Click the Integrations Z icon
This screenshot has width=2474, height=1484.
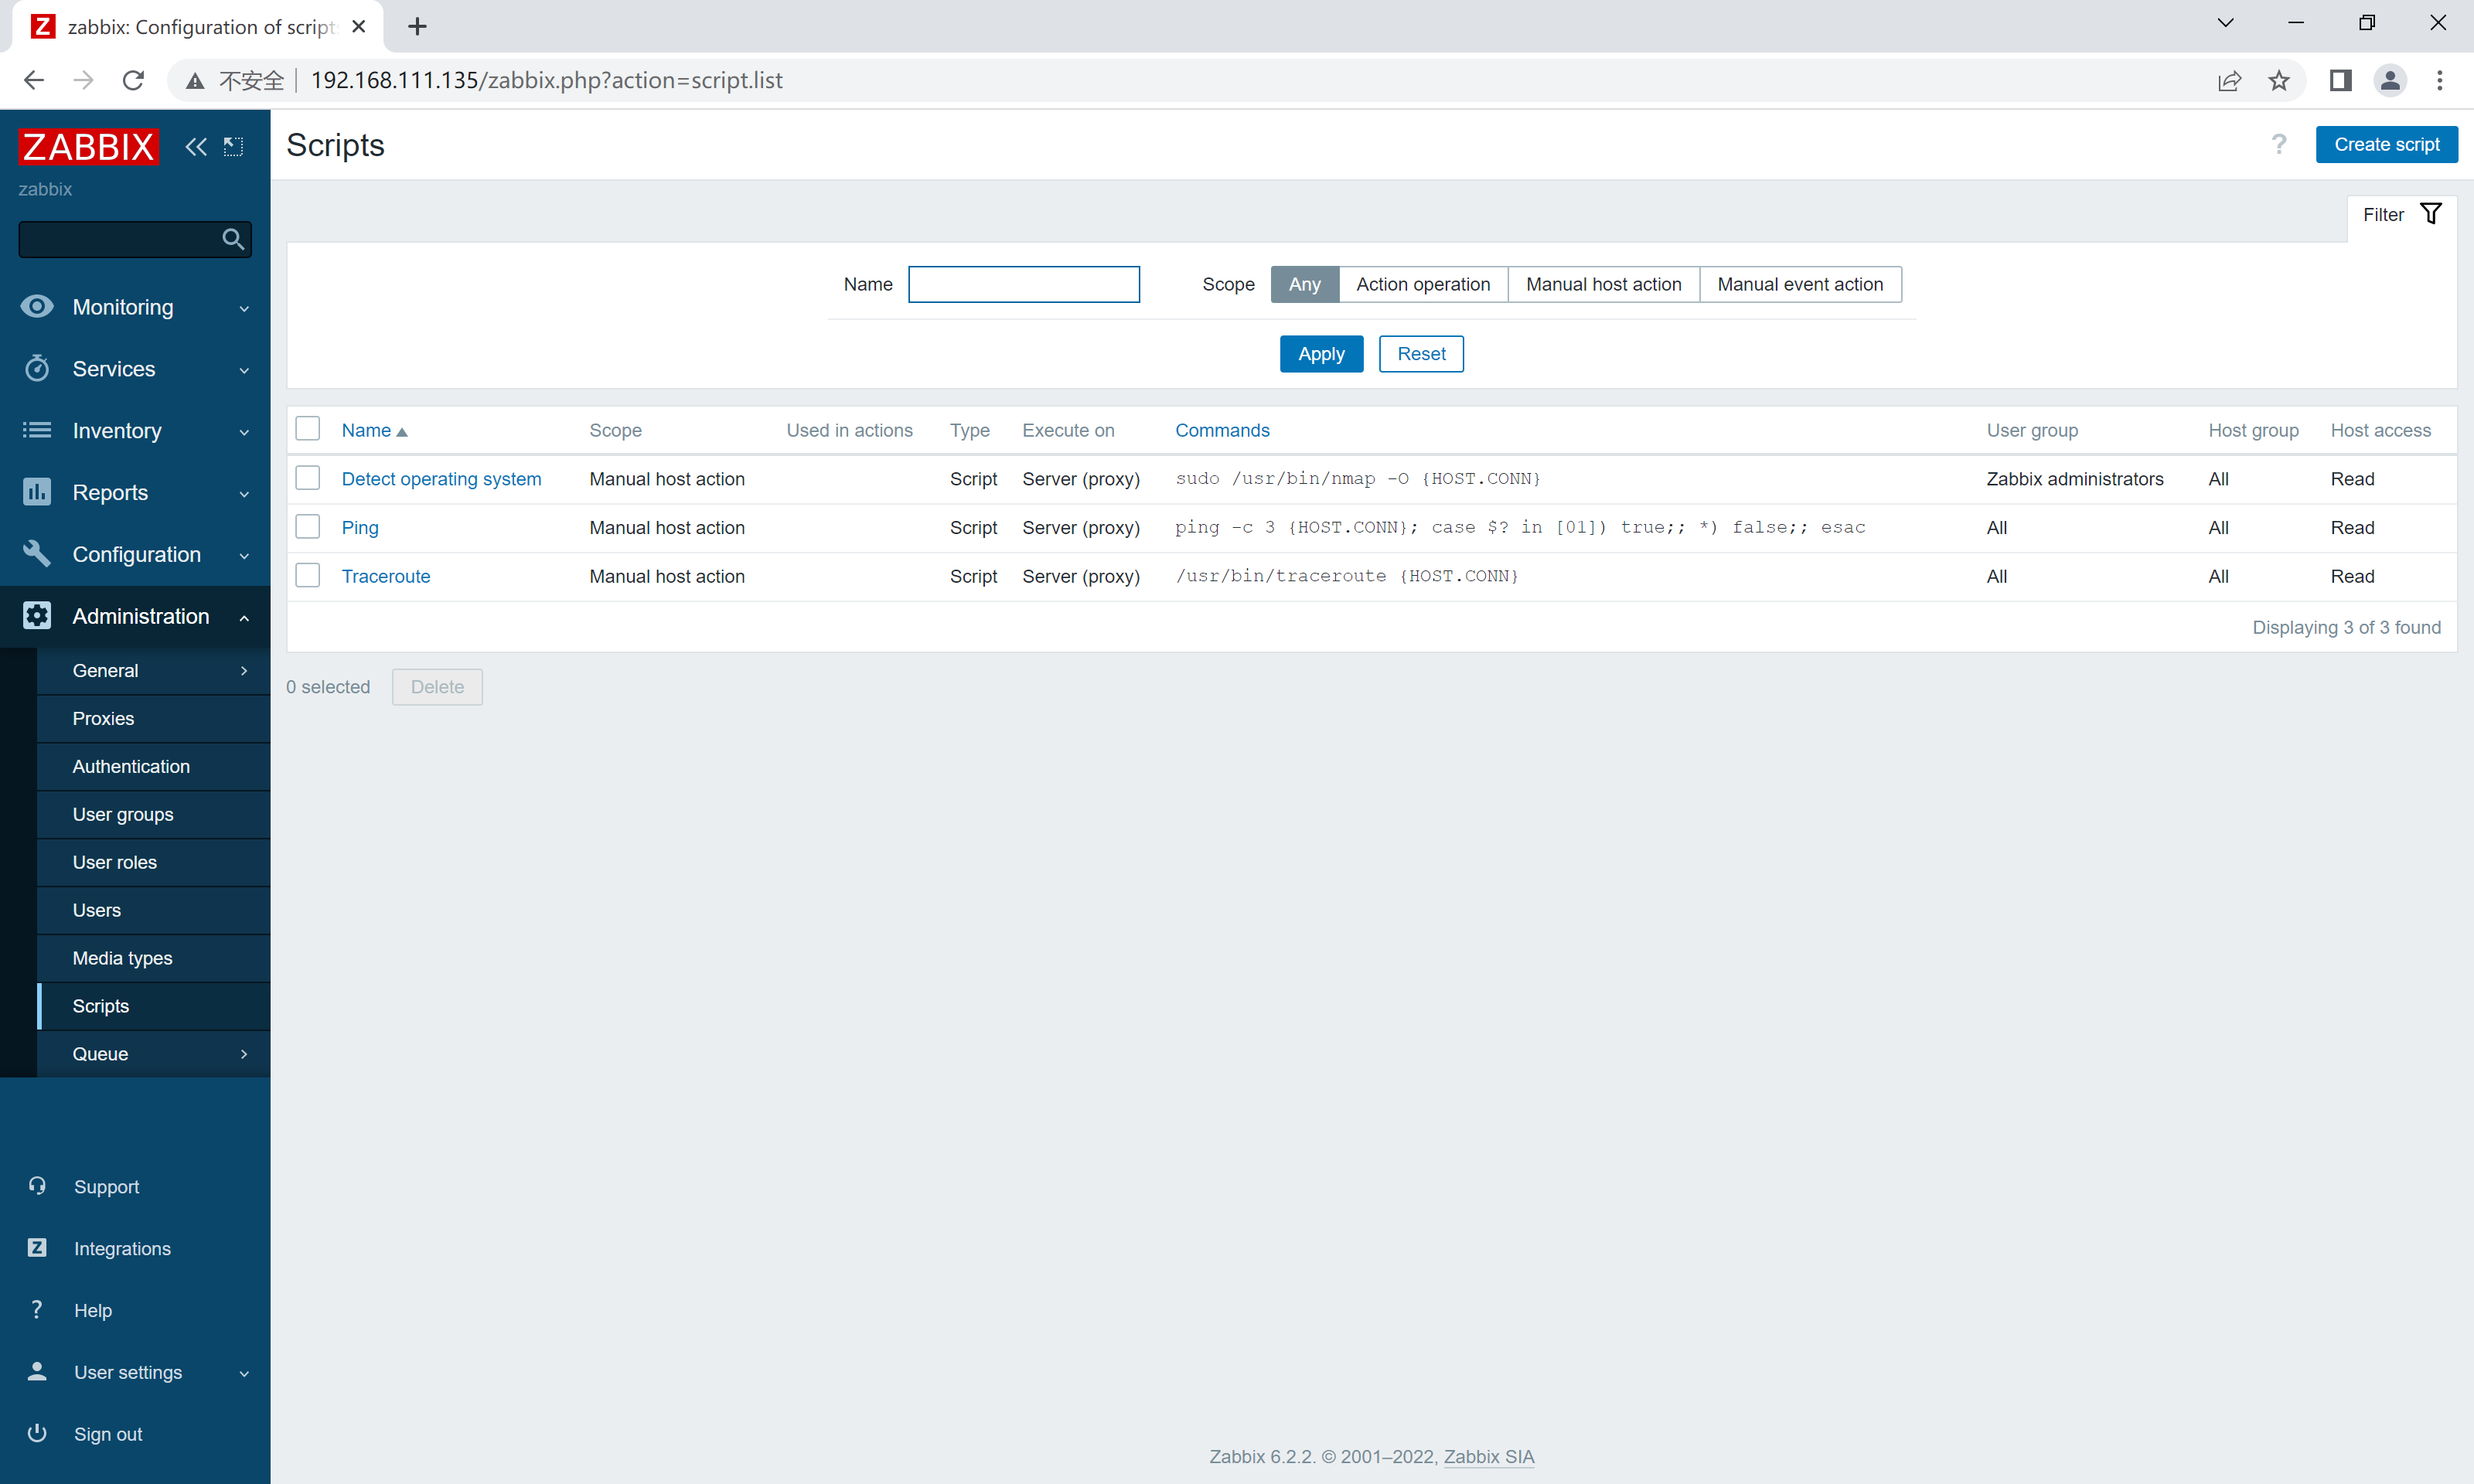click(37, 1248)
